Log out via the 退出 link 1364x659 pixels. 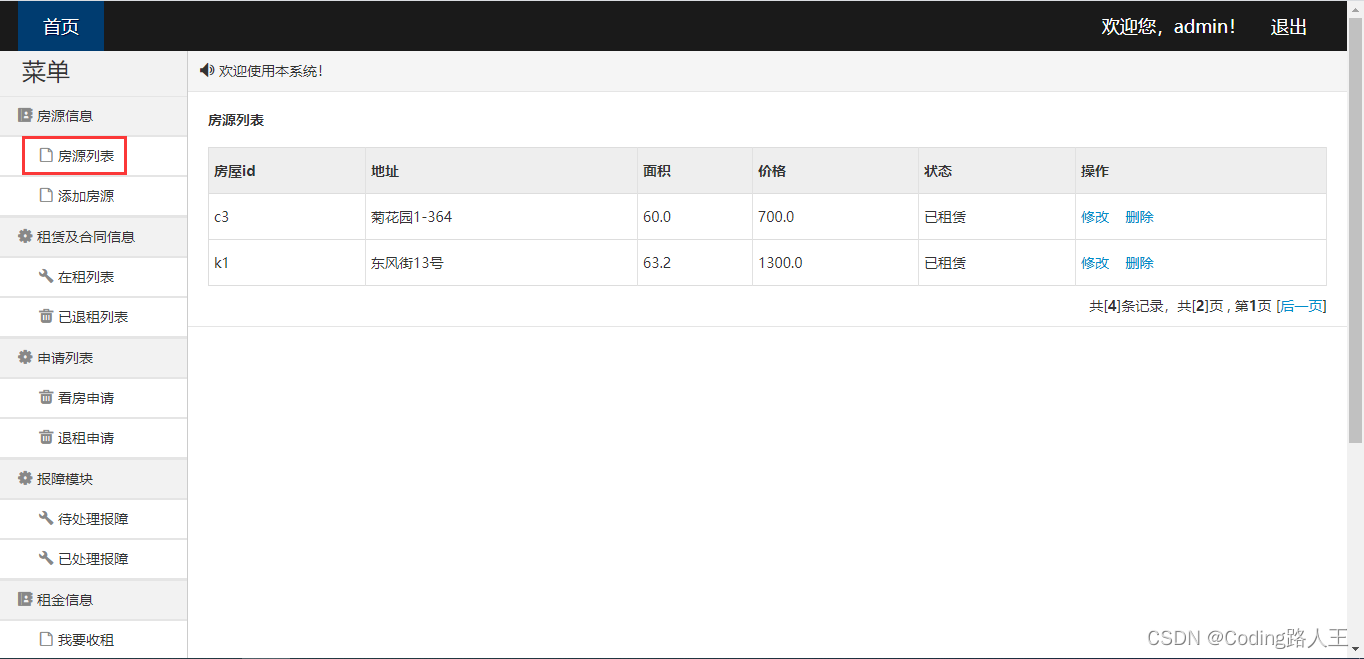point(1289,27)
